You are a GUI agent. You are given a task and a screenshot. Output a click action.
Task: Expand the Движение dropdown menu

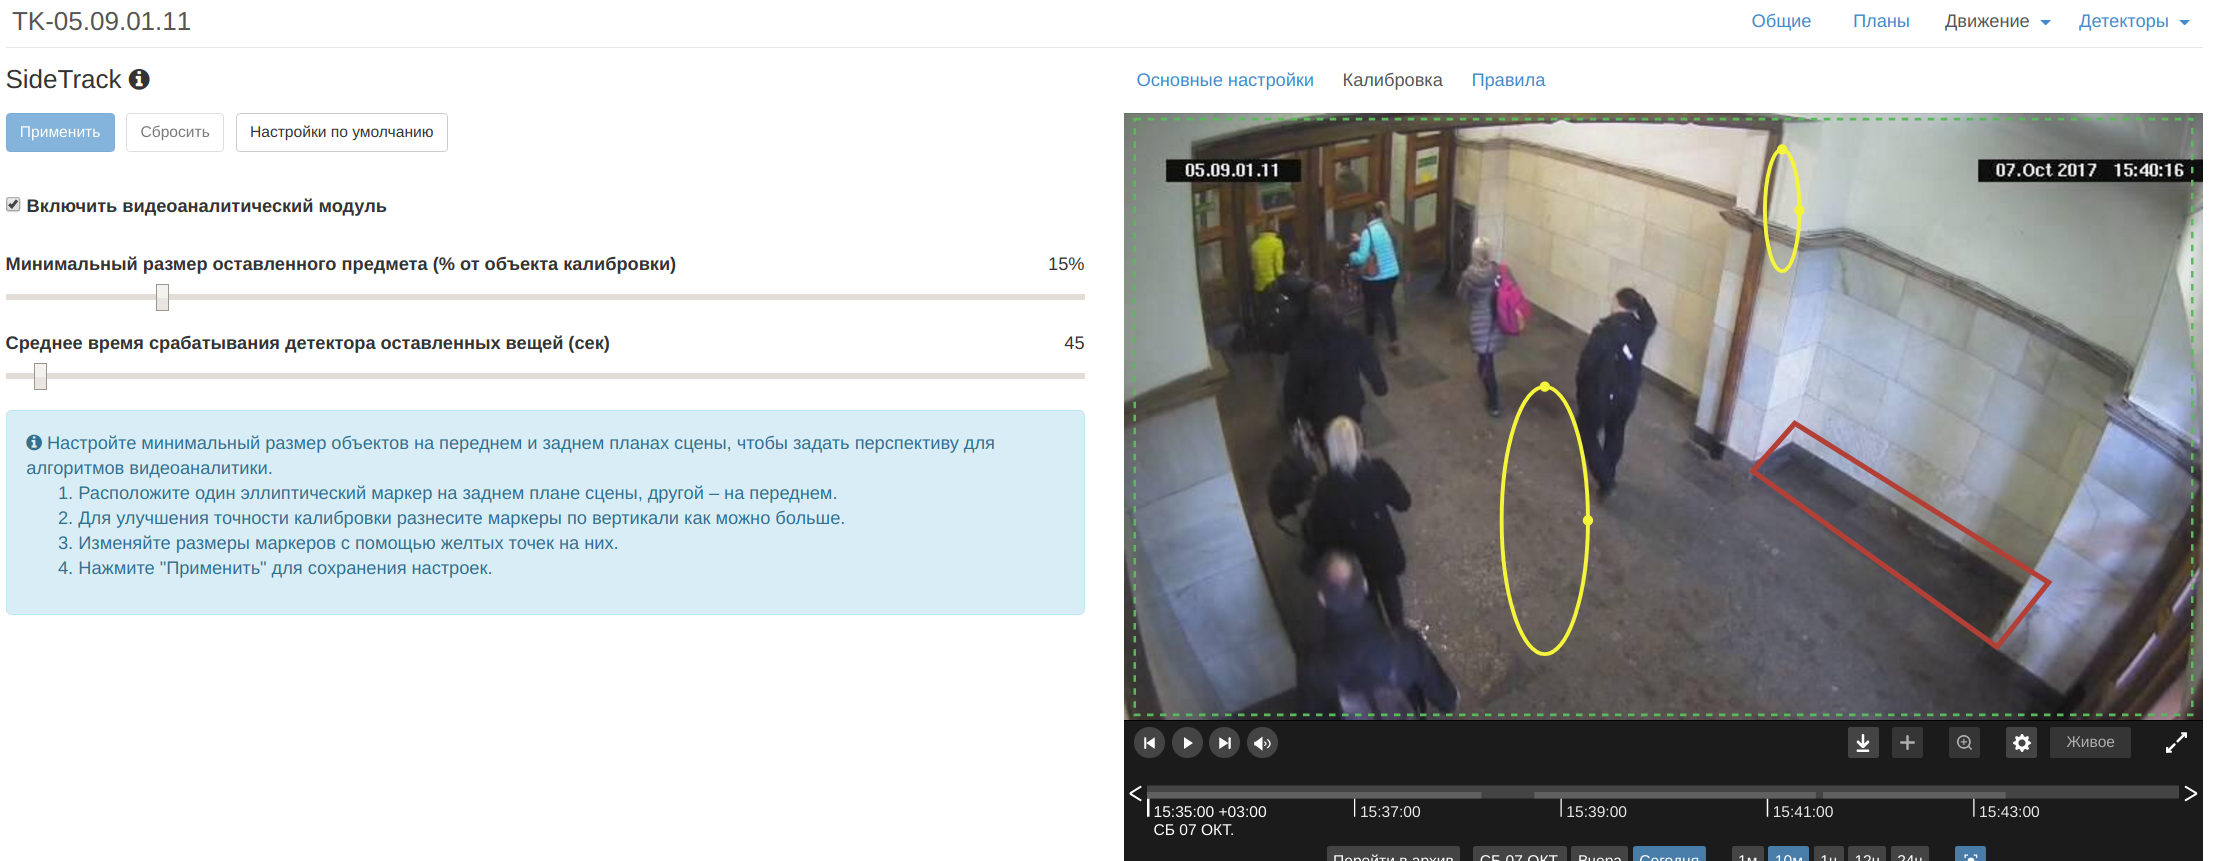pos(1997,21)
